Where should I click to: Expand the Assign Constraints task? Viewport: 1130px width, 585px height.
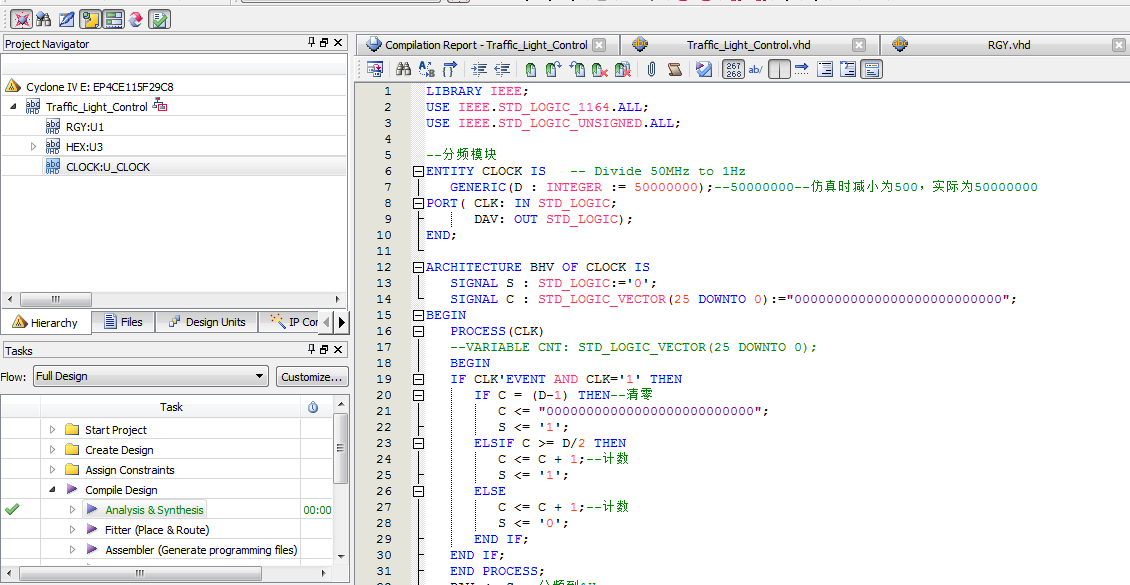tap(52, 470)
